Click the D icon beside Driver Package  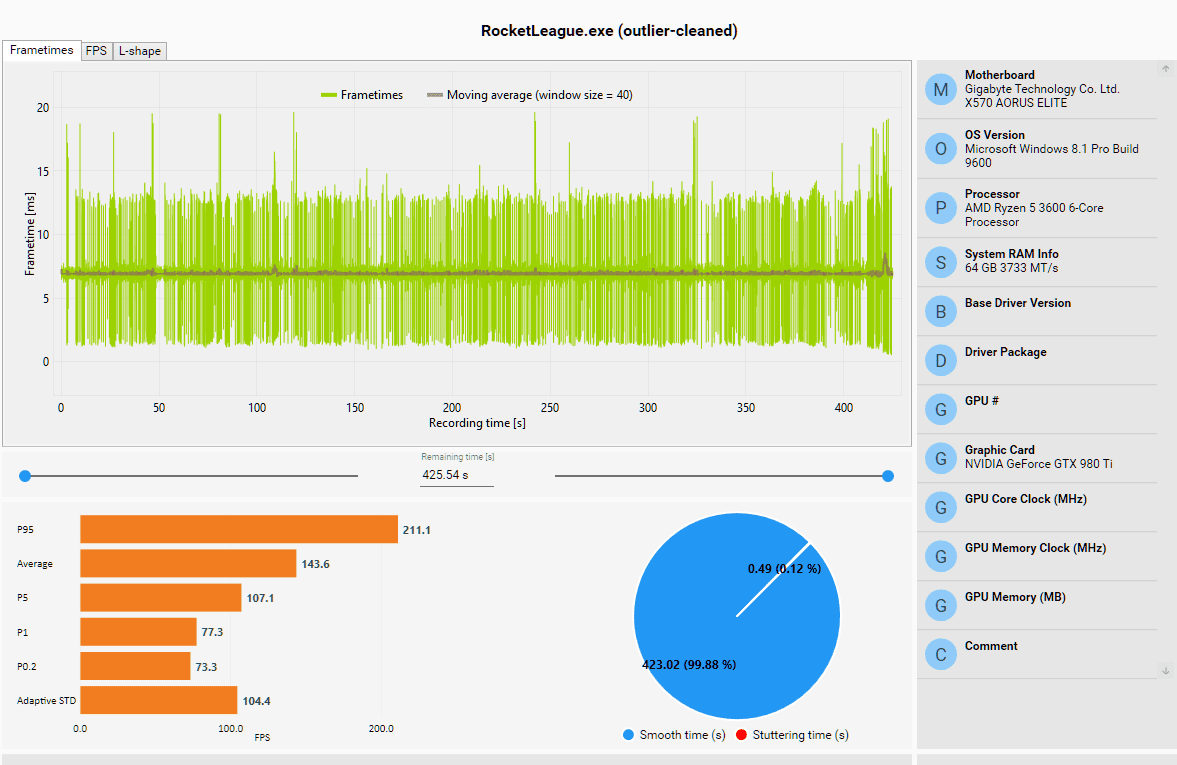pyautogui.click(x=941, y=360)
